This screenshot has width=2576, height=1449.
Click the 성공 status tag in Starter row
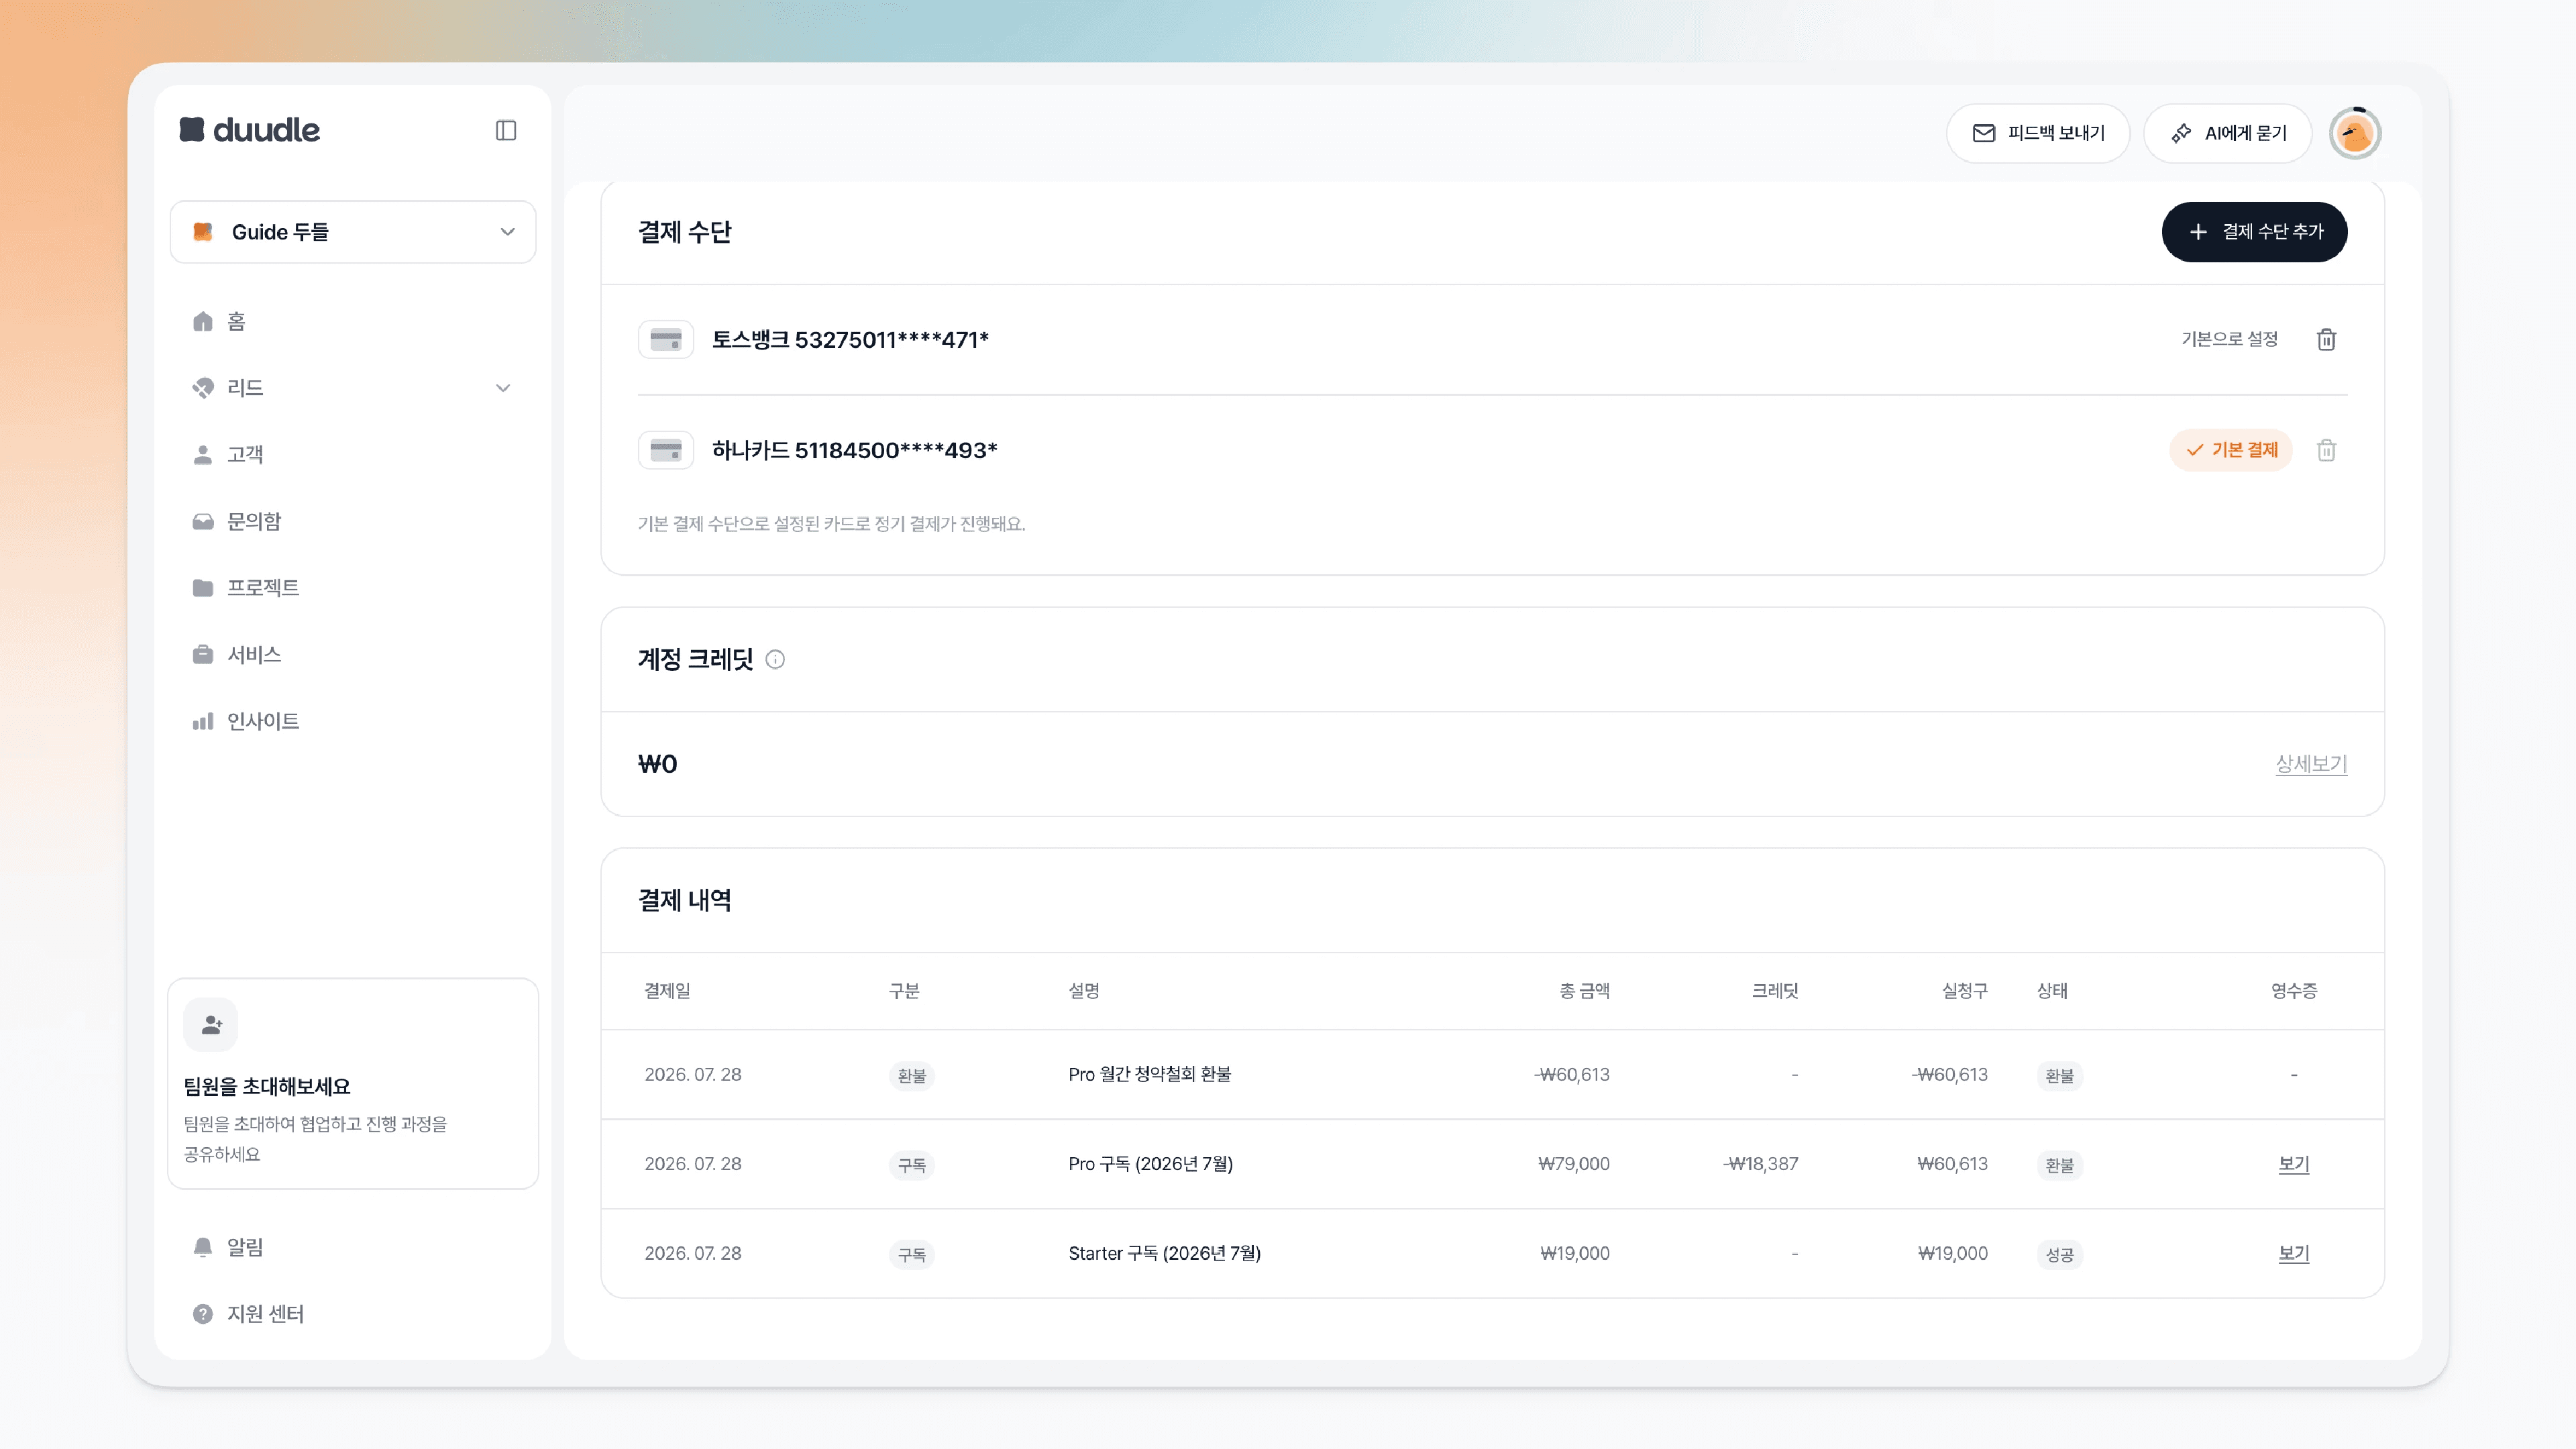click(2060, 1255)
